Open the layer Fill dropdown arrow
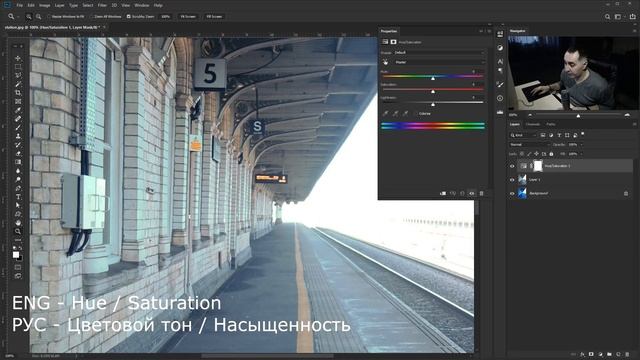This screenshot has width=640, height=360. click(x=581, y=154)
